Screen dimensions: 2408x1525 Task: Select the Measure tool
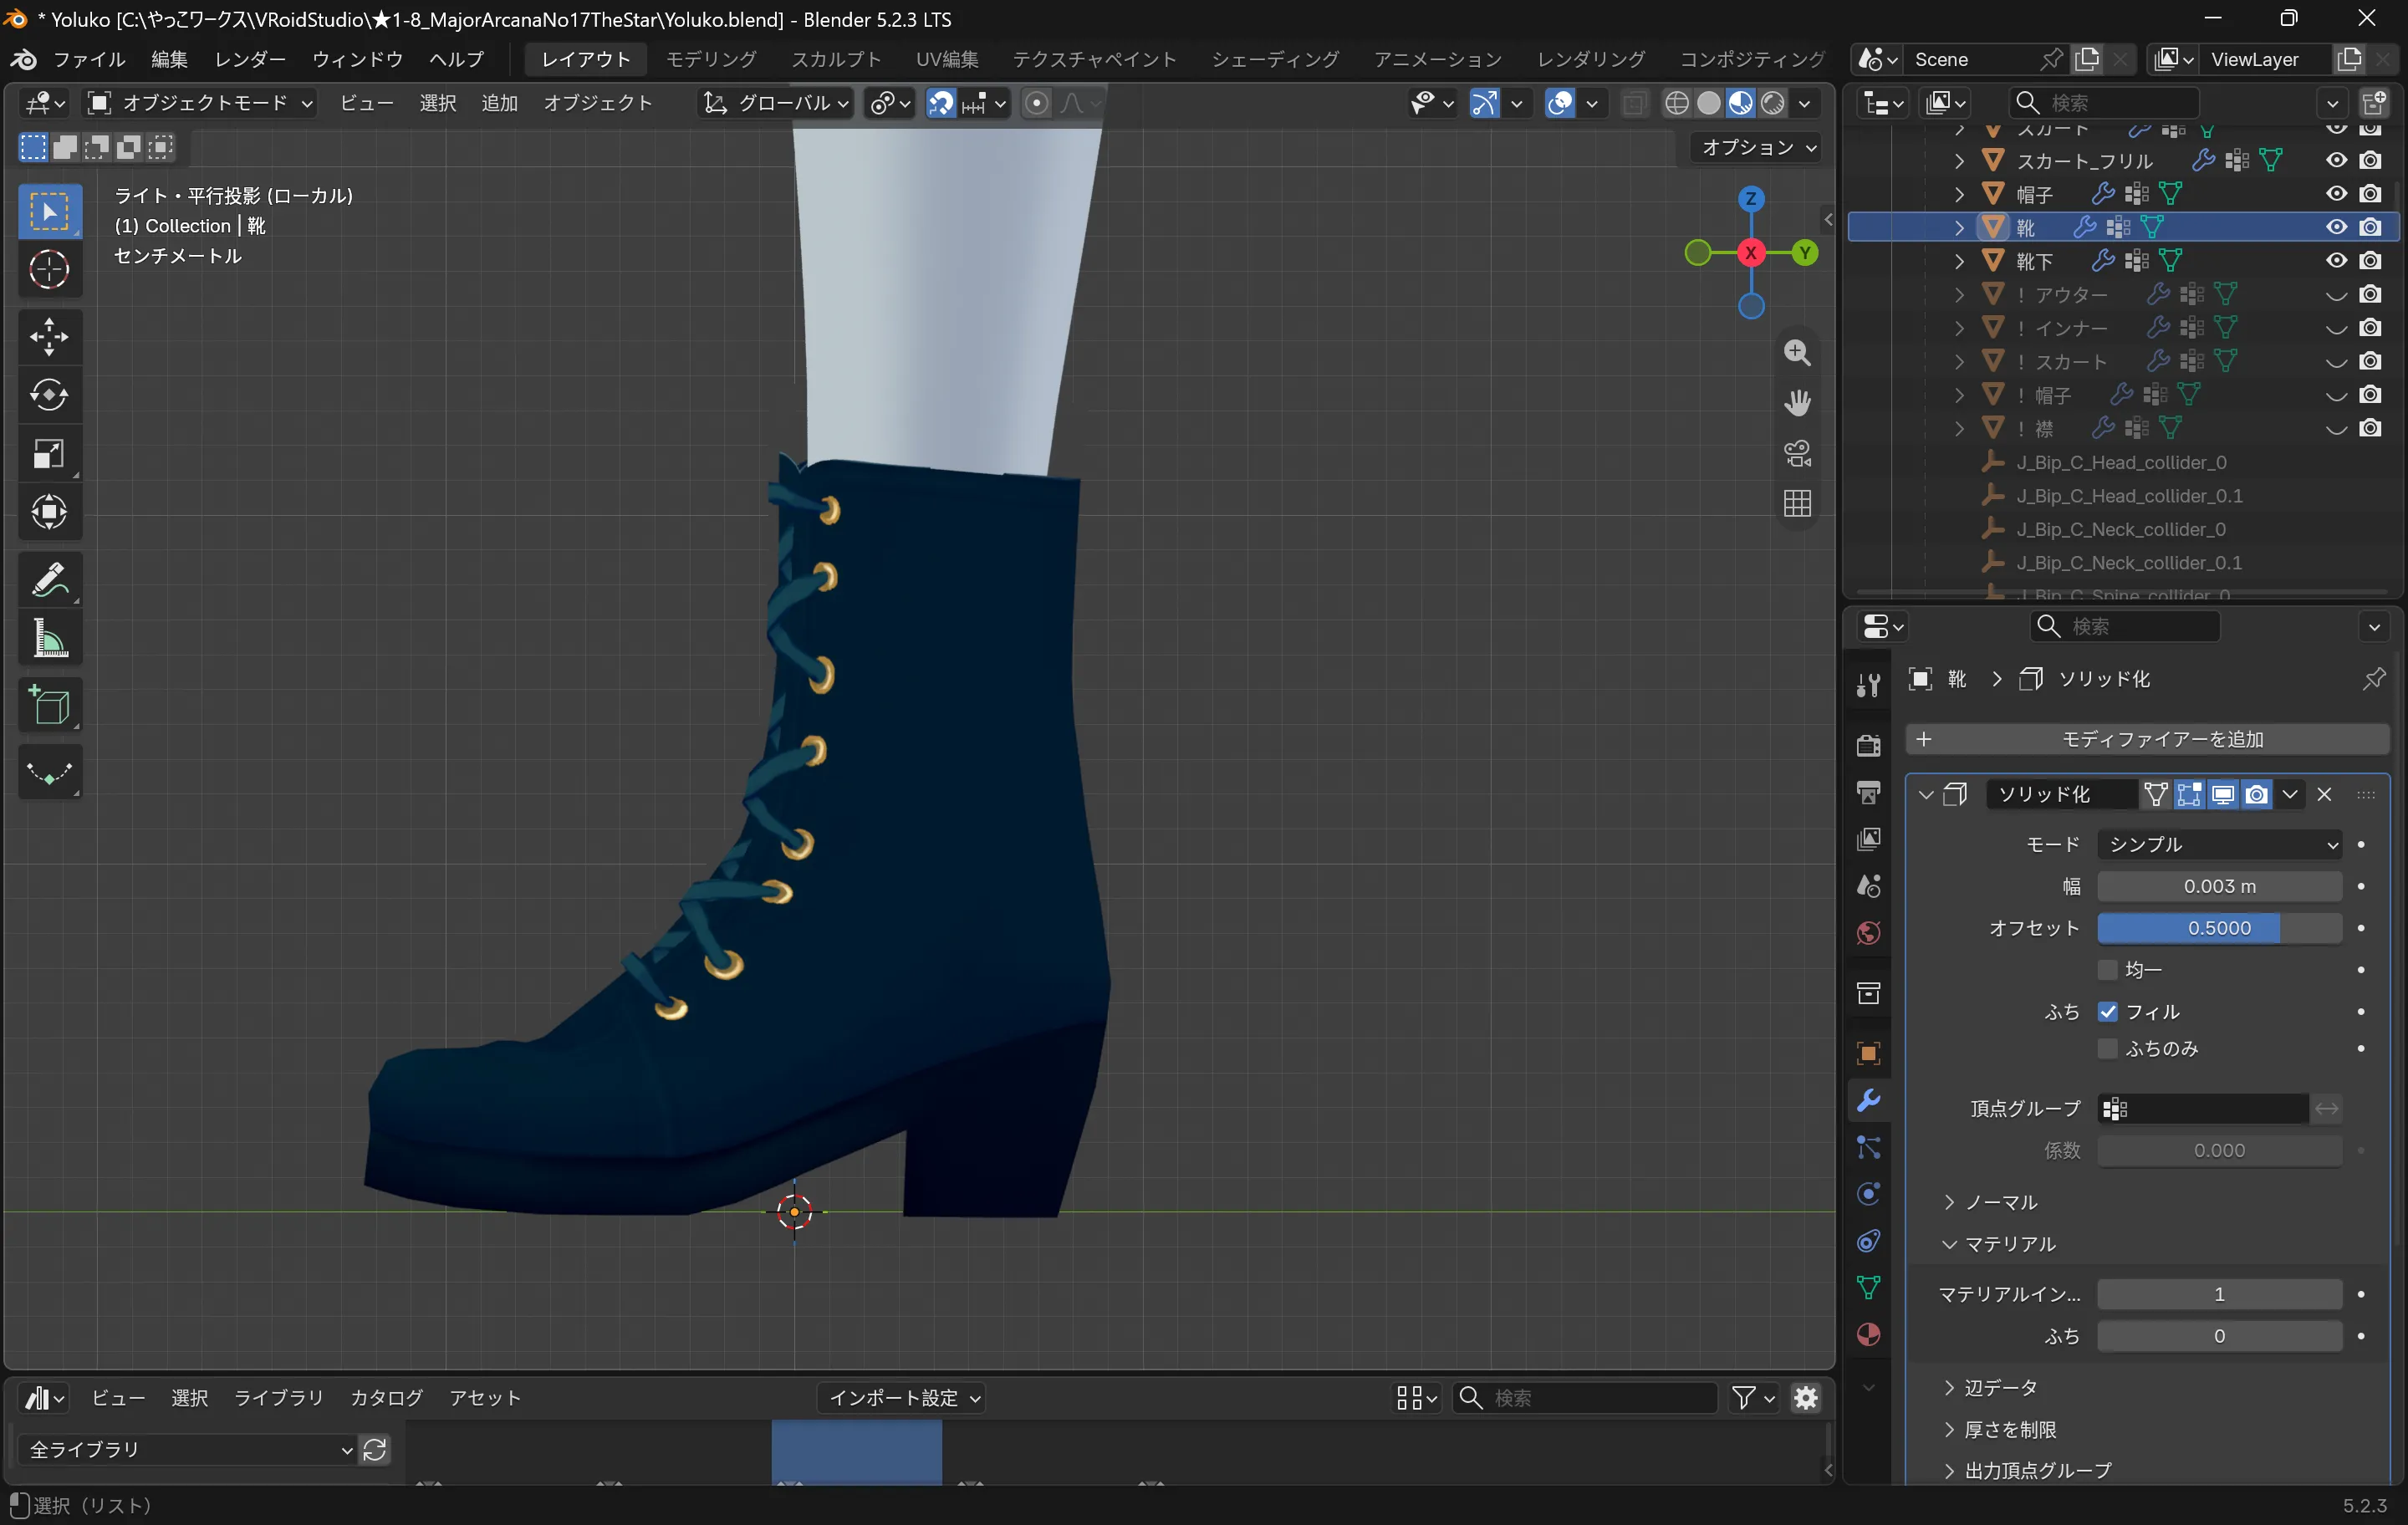[49, 639]
